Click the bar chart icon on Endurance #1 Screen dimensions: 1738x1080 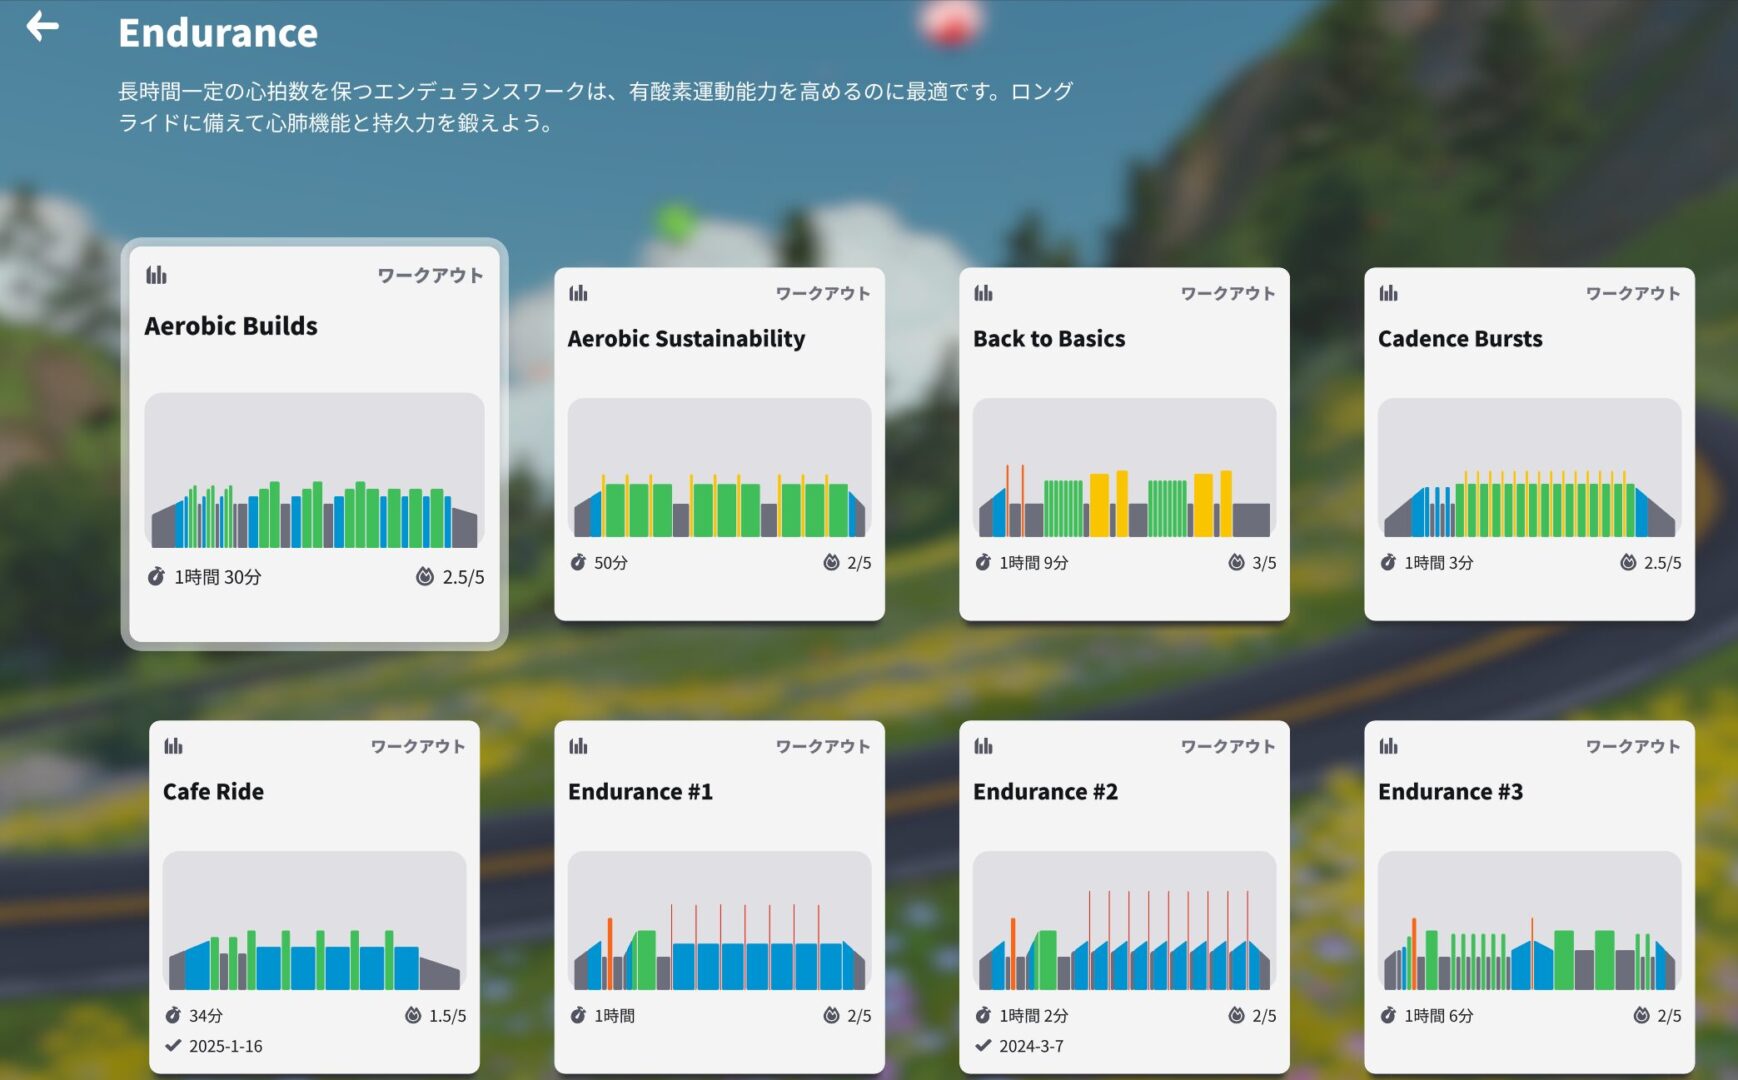[x=578, y=746]
